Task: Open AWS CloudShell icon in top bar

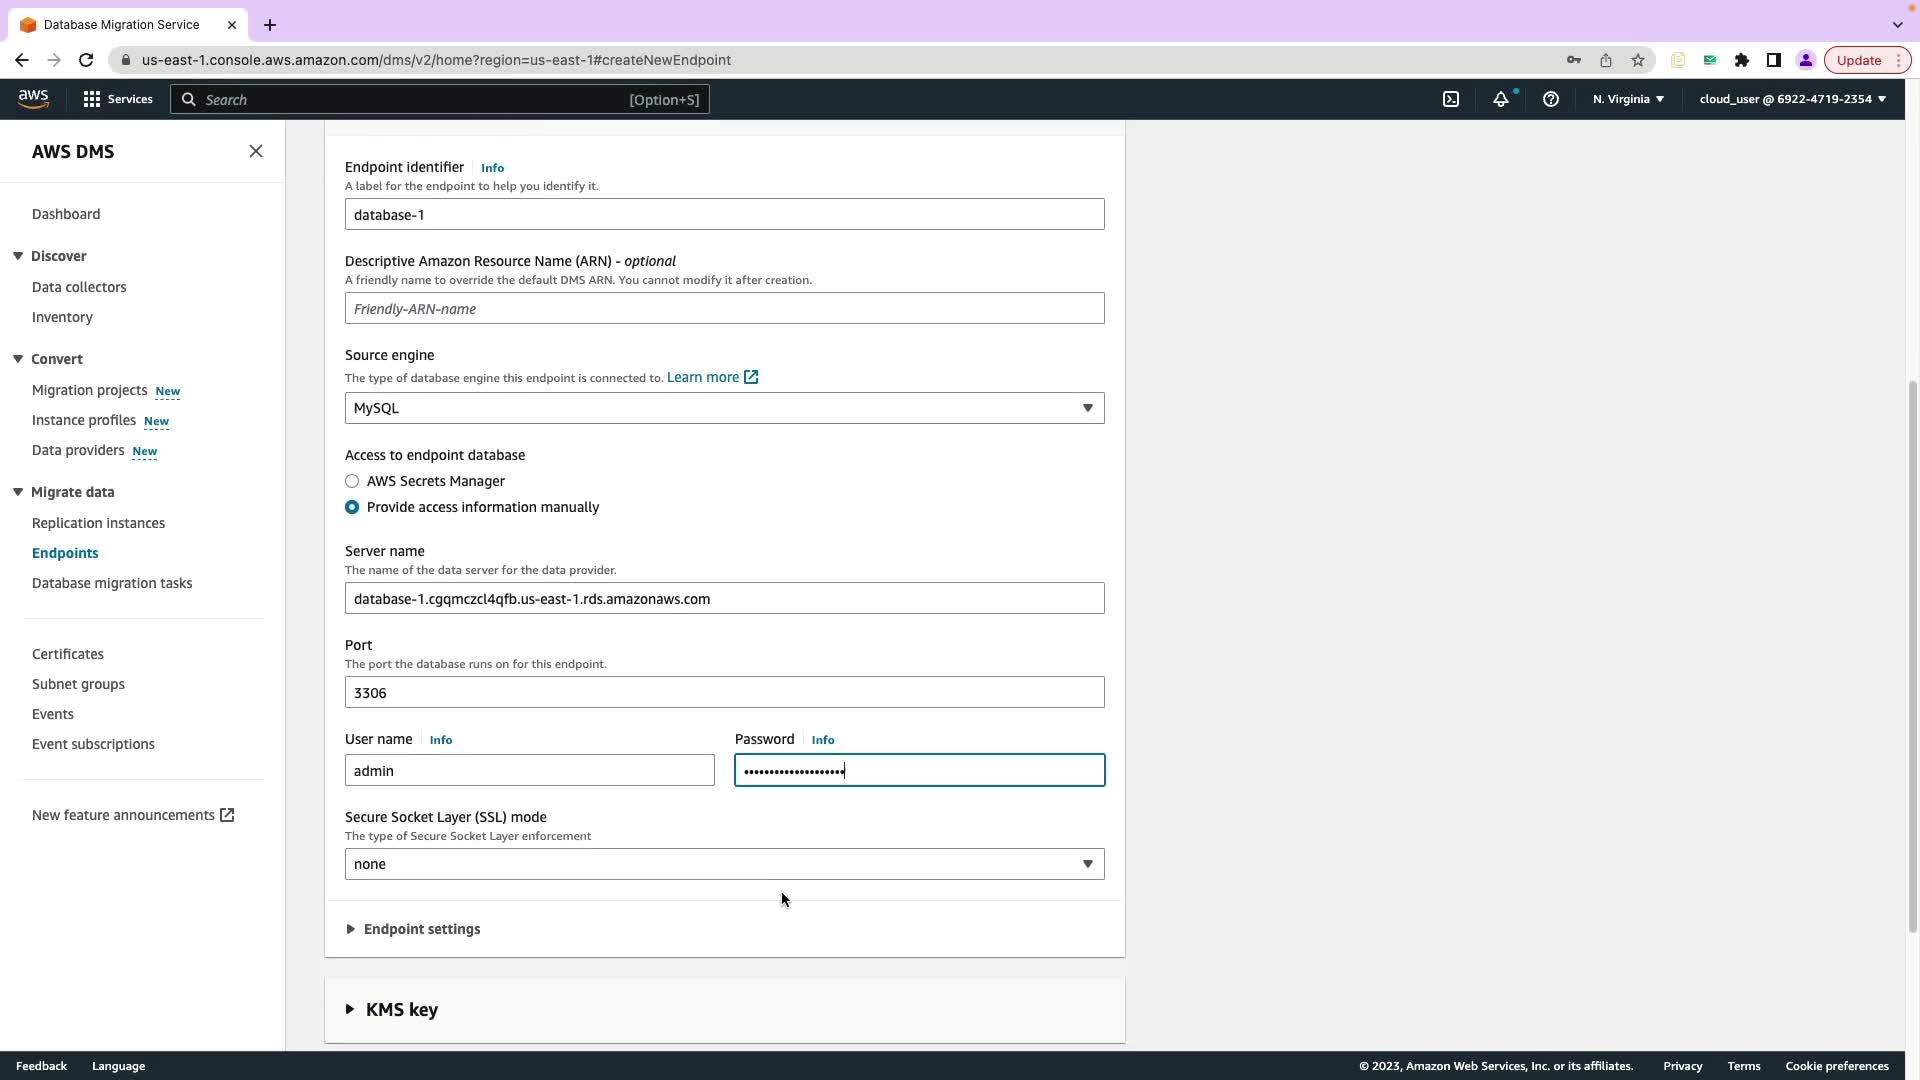Action: point(1450,99)
